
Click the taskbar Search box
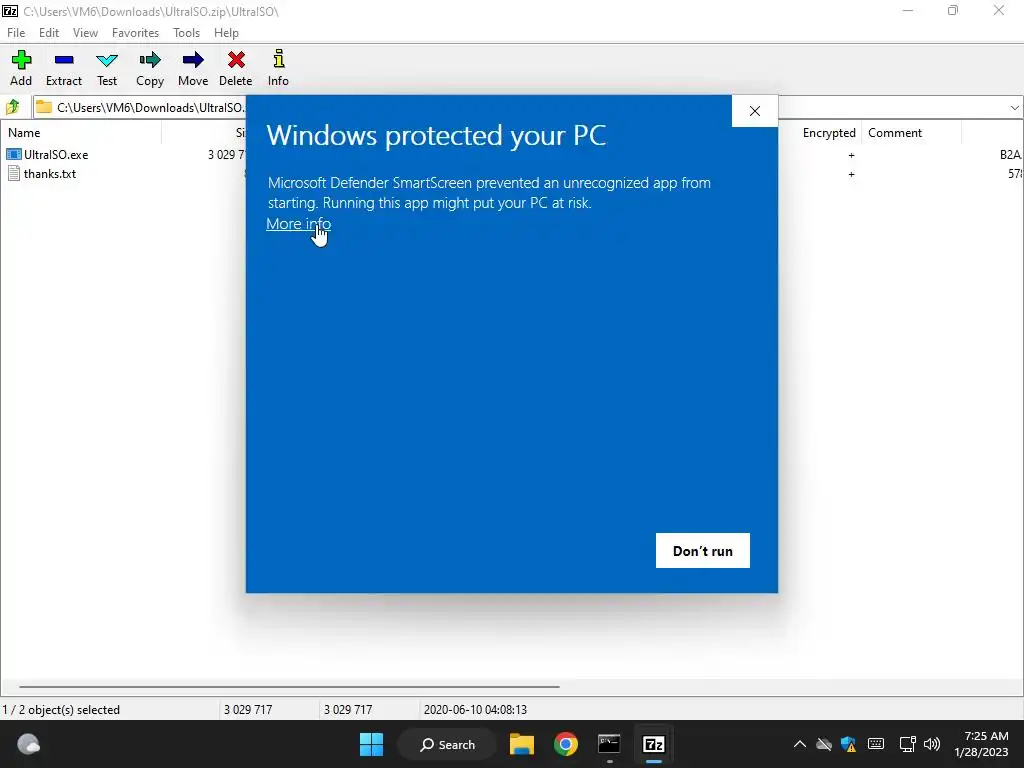447,744
